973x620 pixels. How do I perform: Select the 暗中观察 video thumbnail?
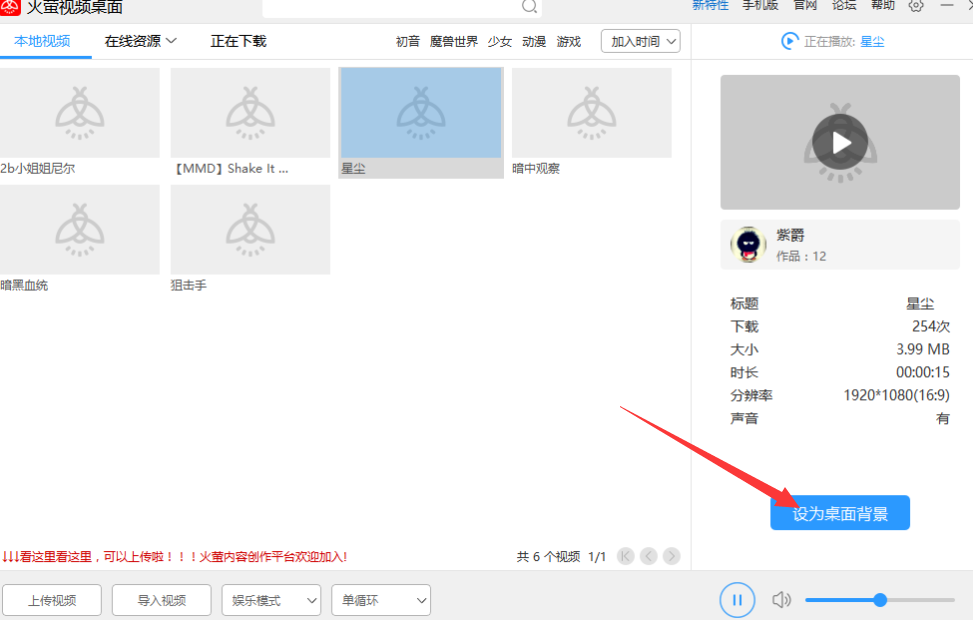(591, 113)
